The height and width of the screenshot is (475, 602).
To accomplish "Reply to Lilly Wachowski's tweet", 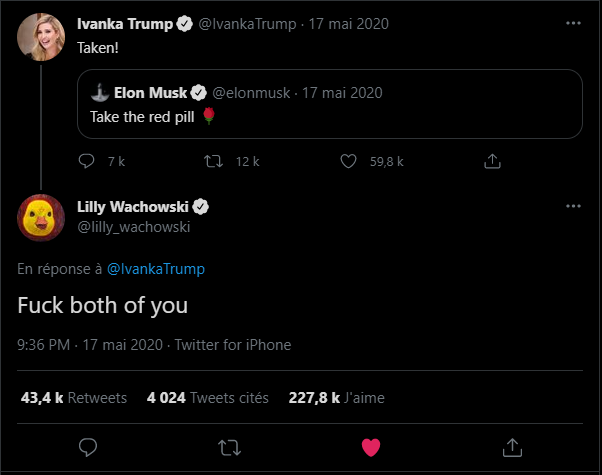I will pos(88,446).
